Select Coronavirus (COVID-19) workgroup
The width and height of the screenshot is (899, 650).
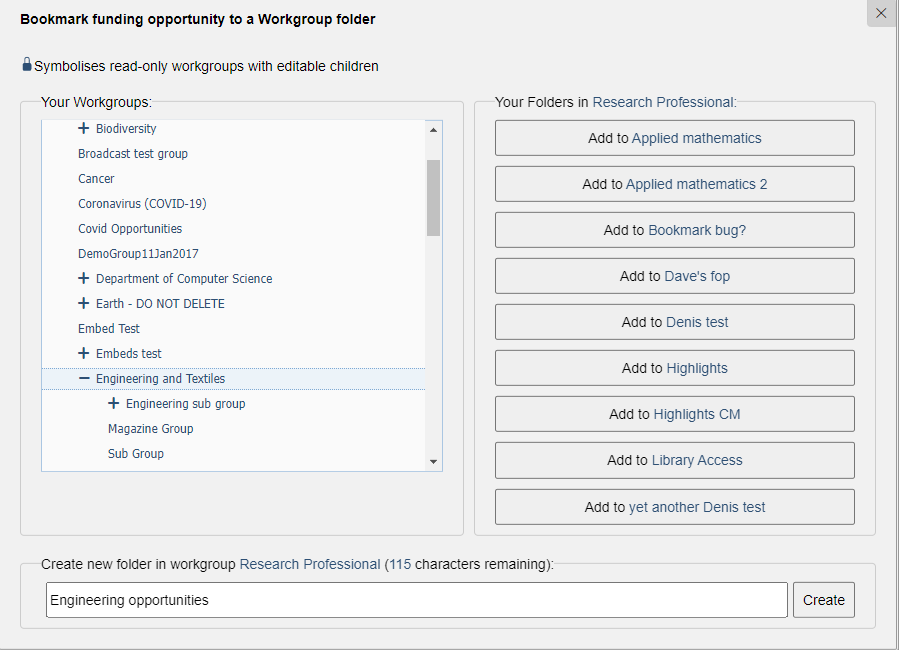(142, 204)
